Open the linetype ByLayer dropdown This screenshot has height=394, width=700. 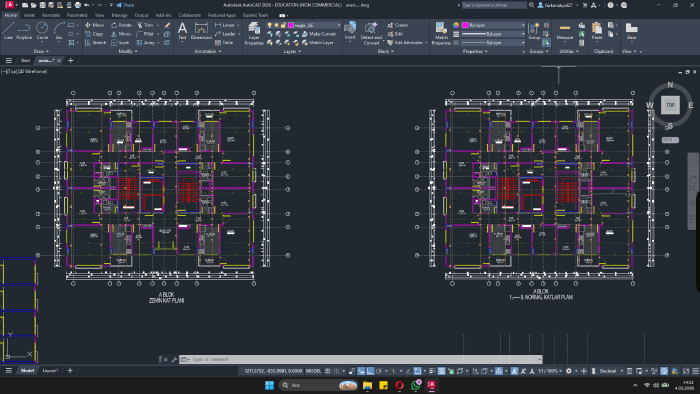coord(493,43)
